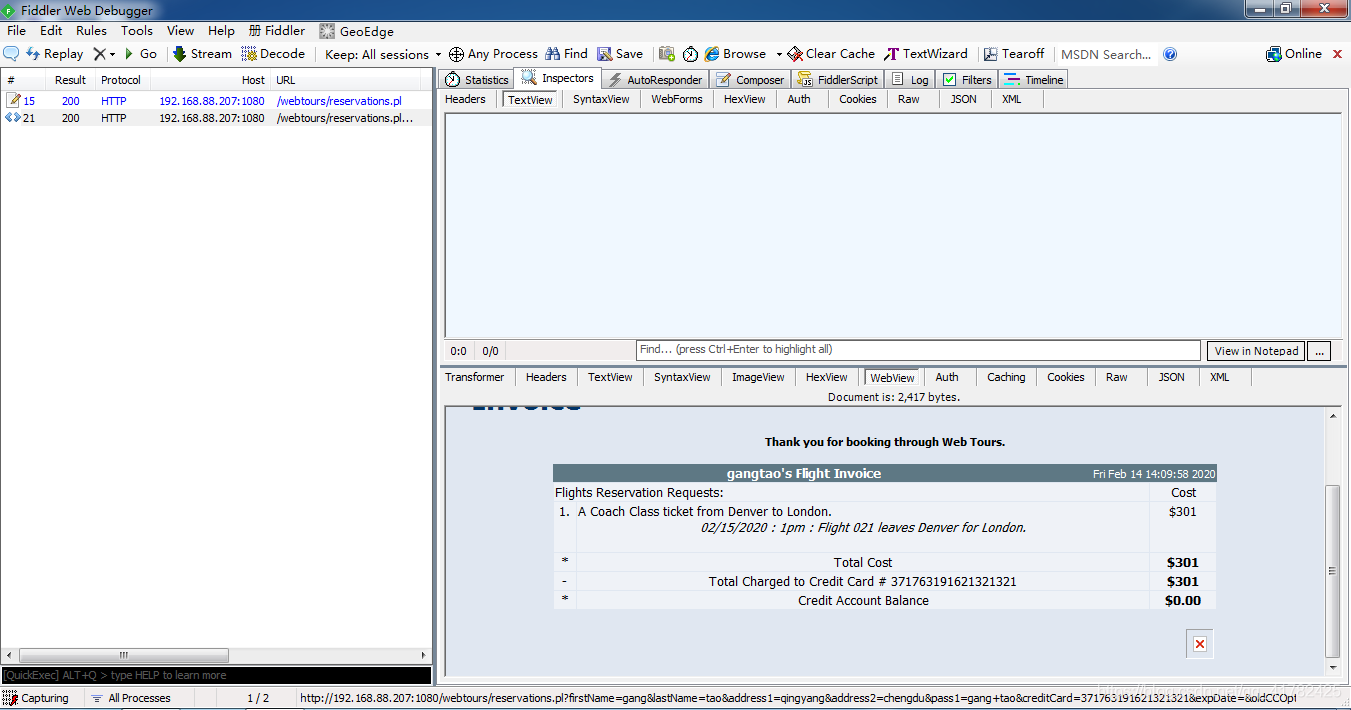1351x710 pixels.
Task: Select request SyntaxView tab
Action: 601,99
